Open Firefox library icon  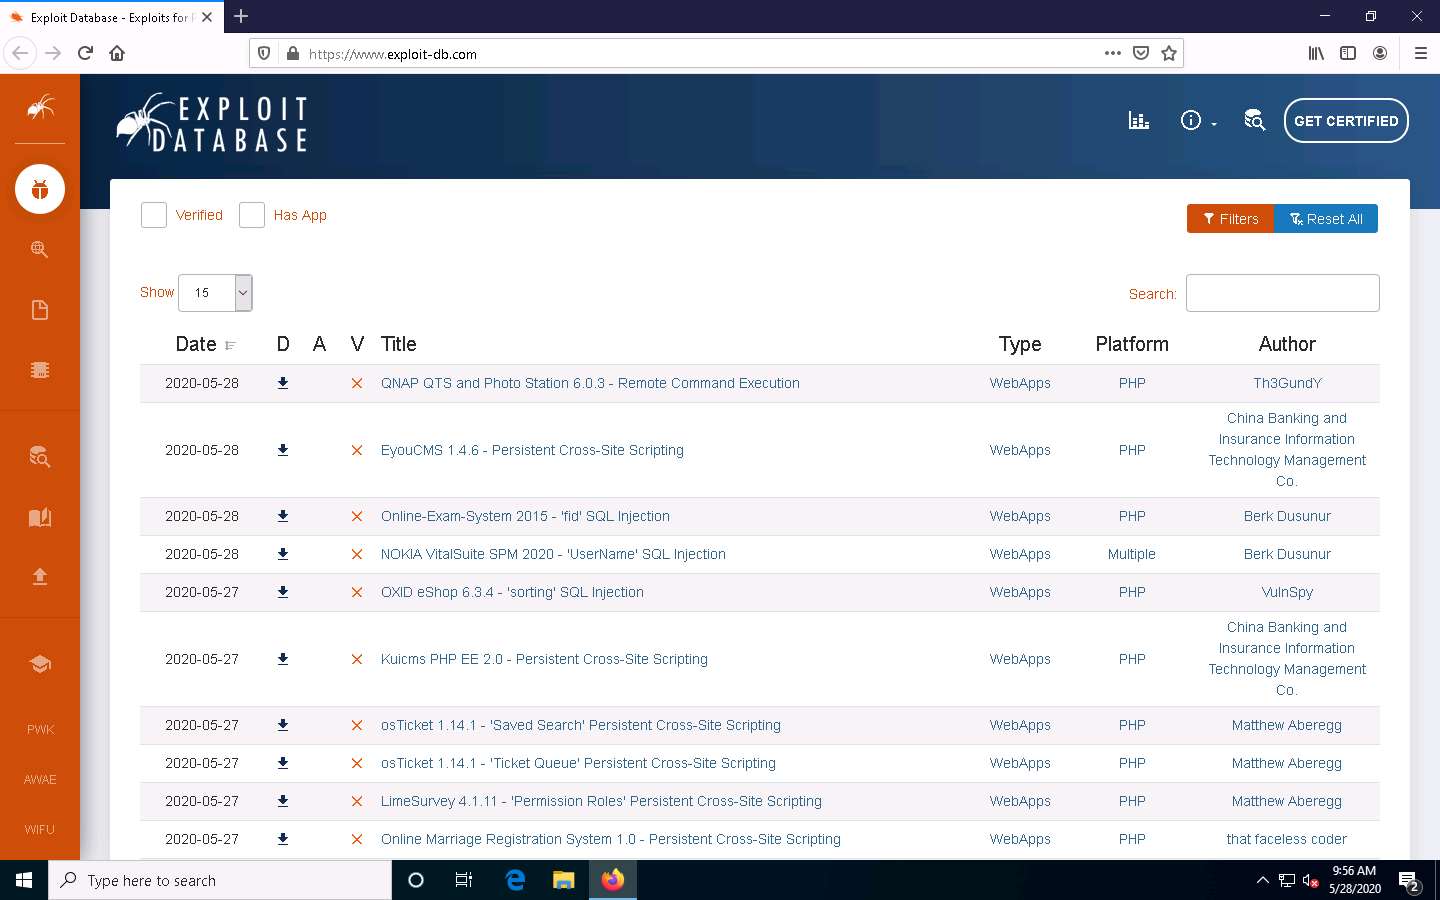pos(1316,53)
